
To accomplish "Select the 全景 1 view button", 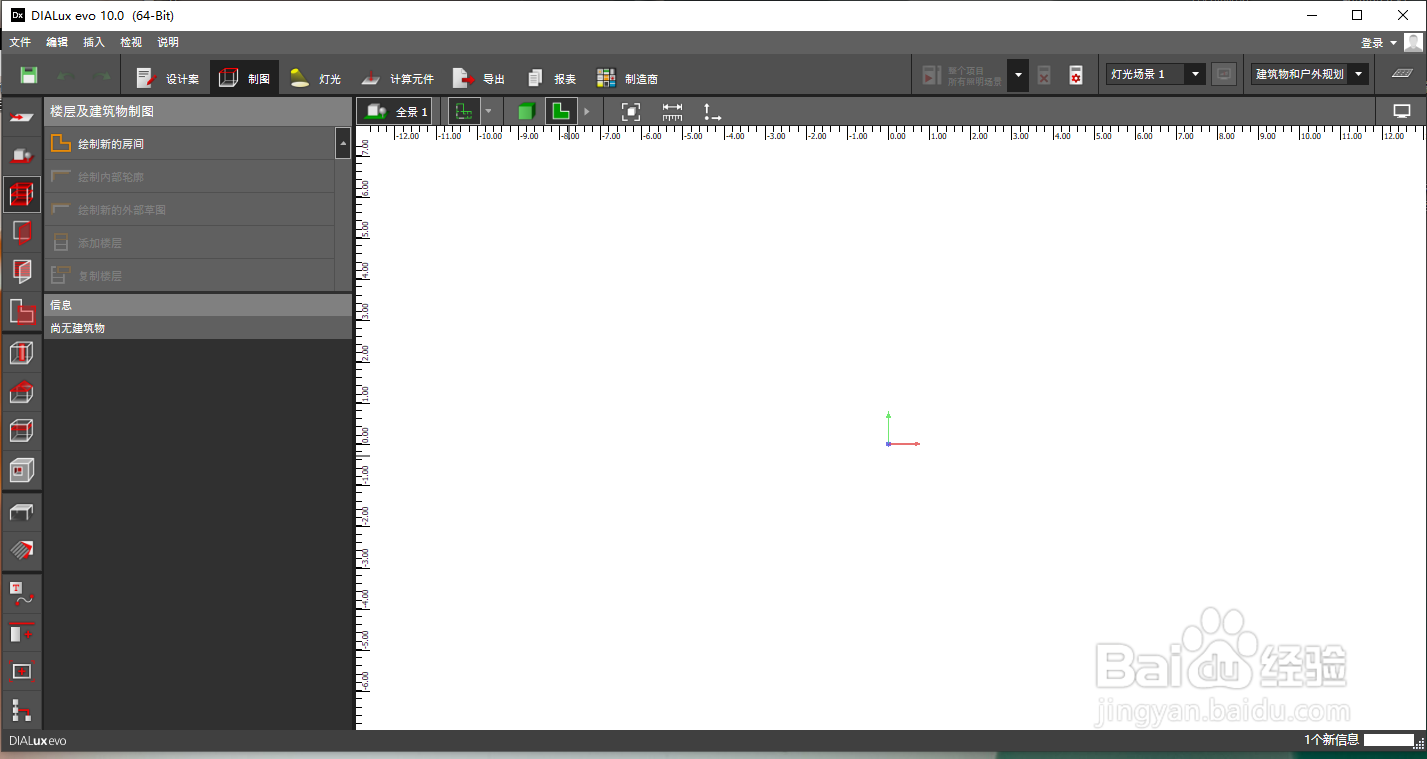I will pos(394,111).
